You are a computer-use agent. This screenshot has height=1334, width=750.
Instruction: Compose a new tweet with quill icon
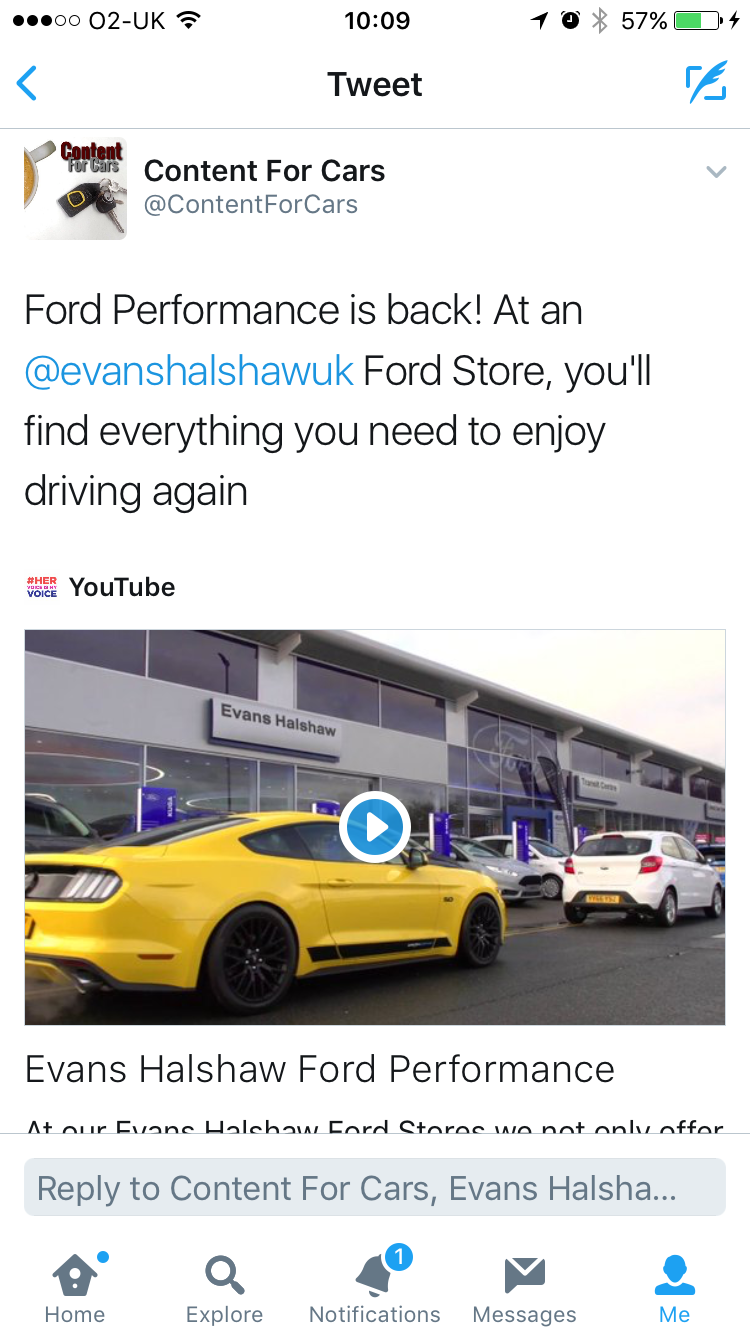pyautogui.click(x=705, y=84)
